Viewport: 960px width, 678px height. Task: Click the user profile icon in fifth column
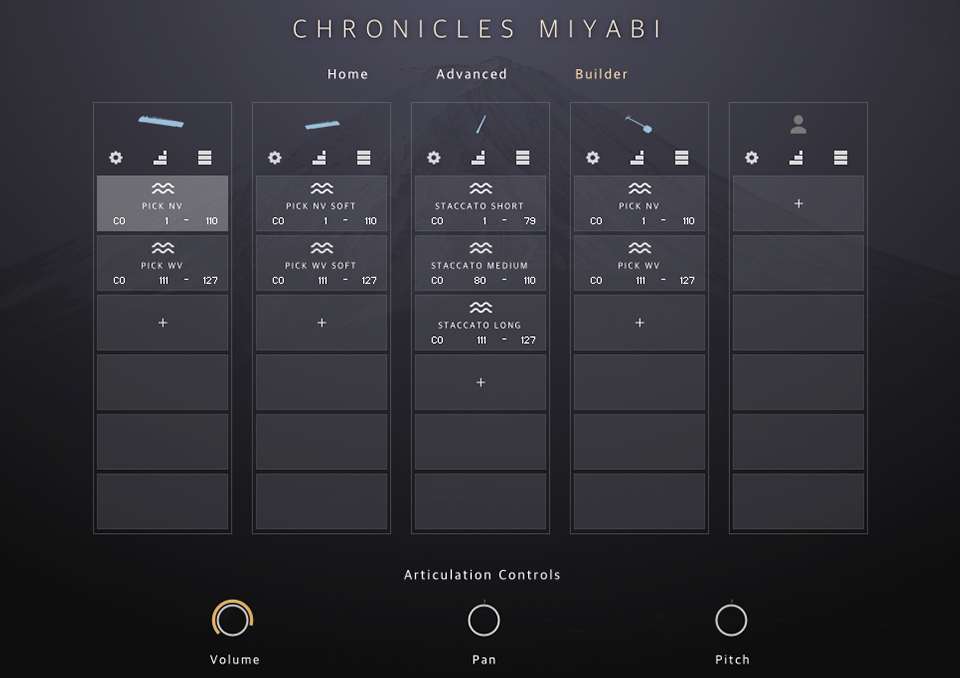[798, 125]
